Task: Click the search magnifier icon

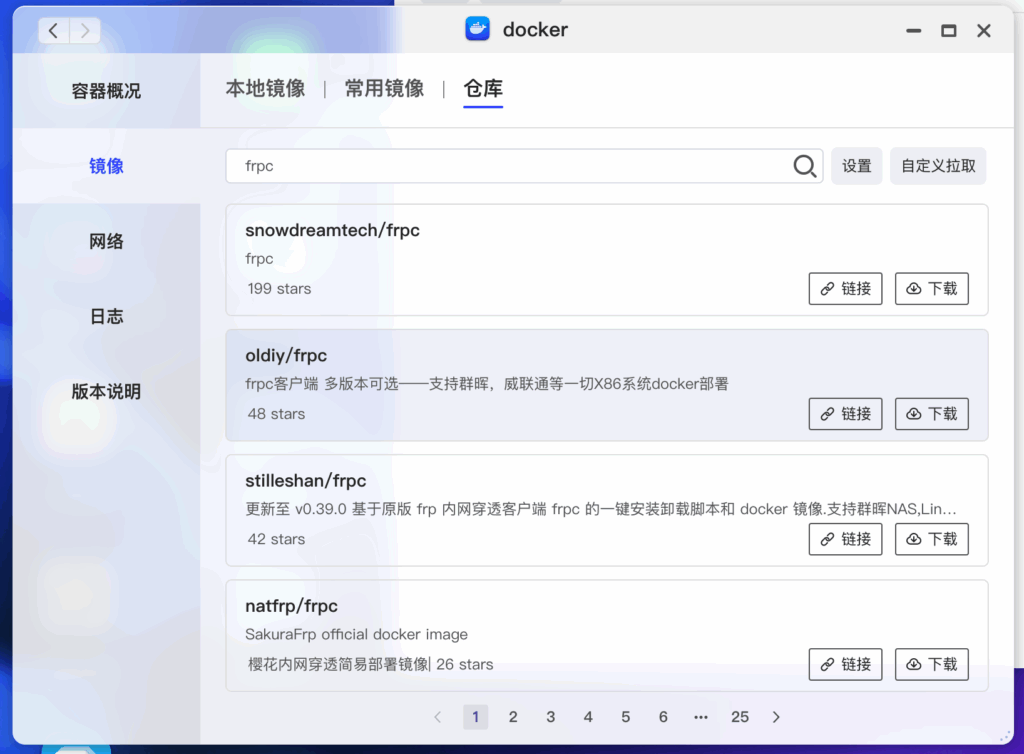Action: [x=804, y=166]
